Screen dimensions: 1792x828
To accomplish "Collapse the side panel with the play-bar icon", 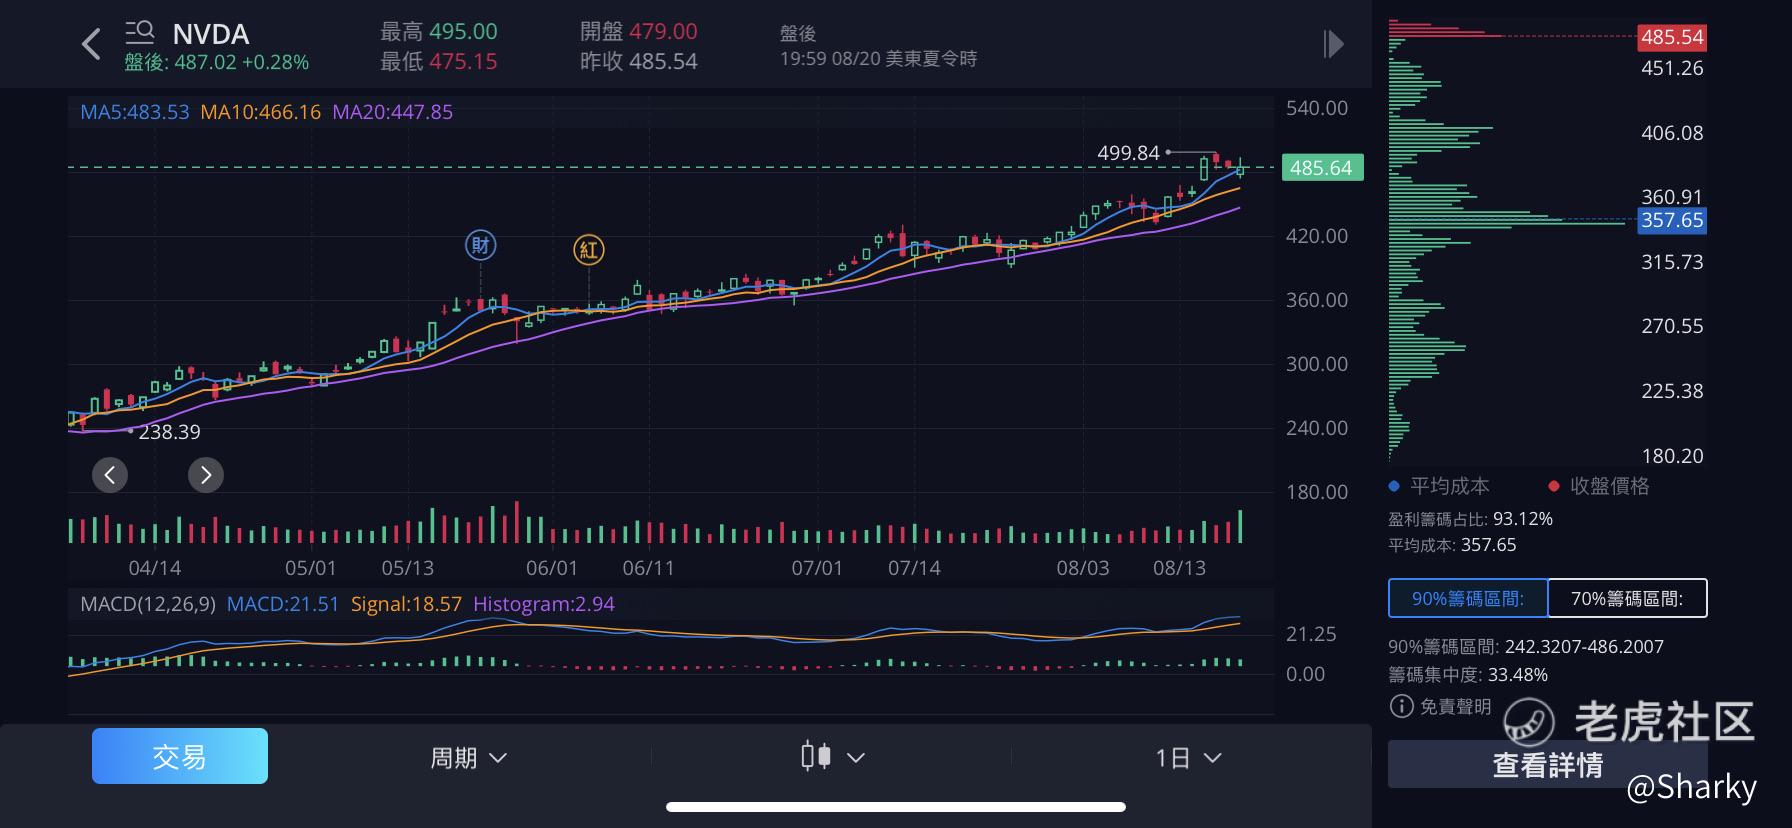I will [x=1332, y=44].
